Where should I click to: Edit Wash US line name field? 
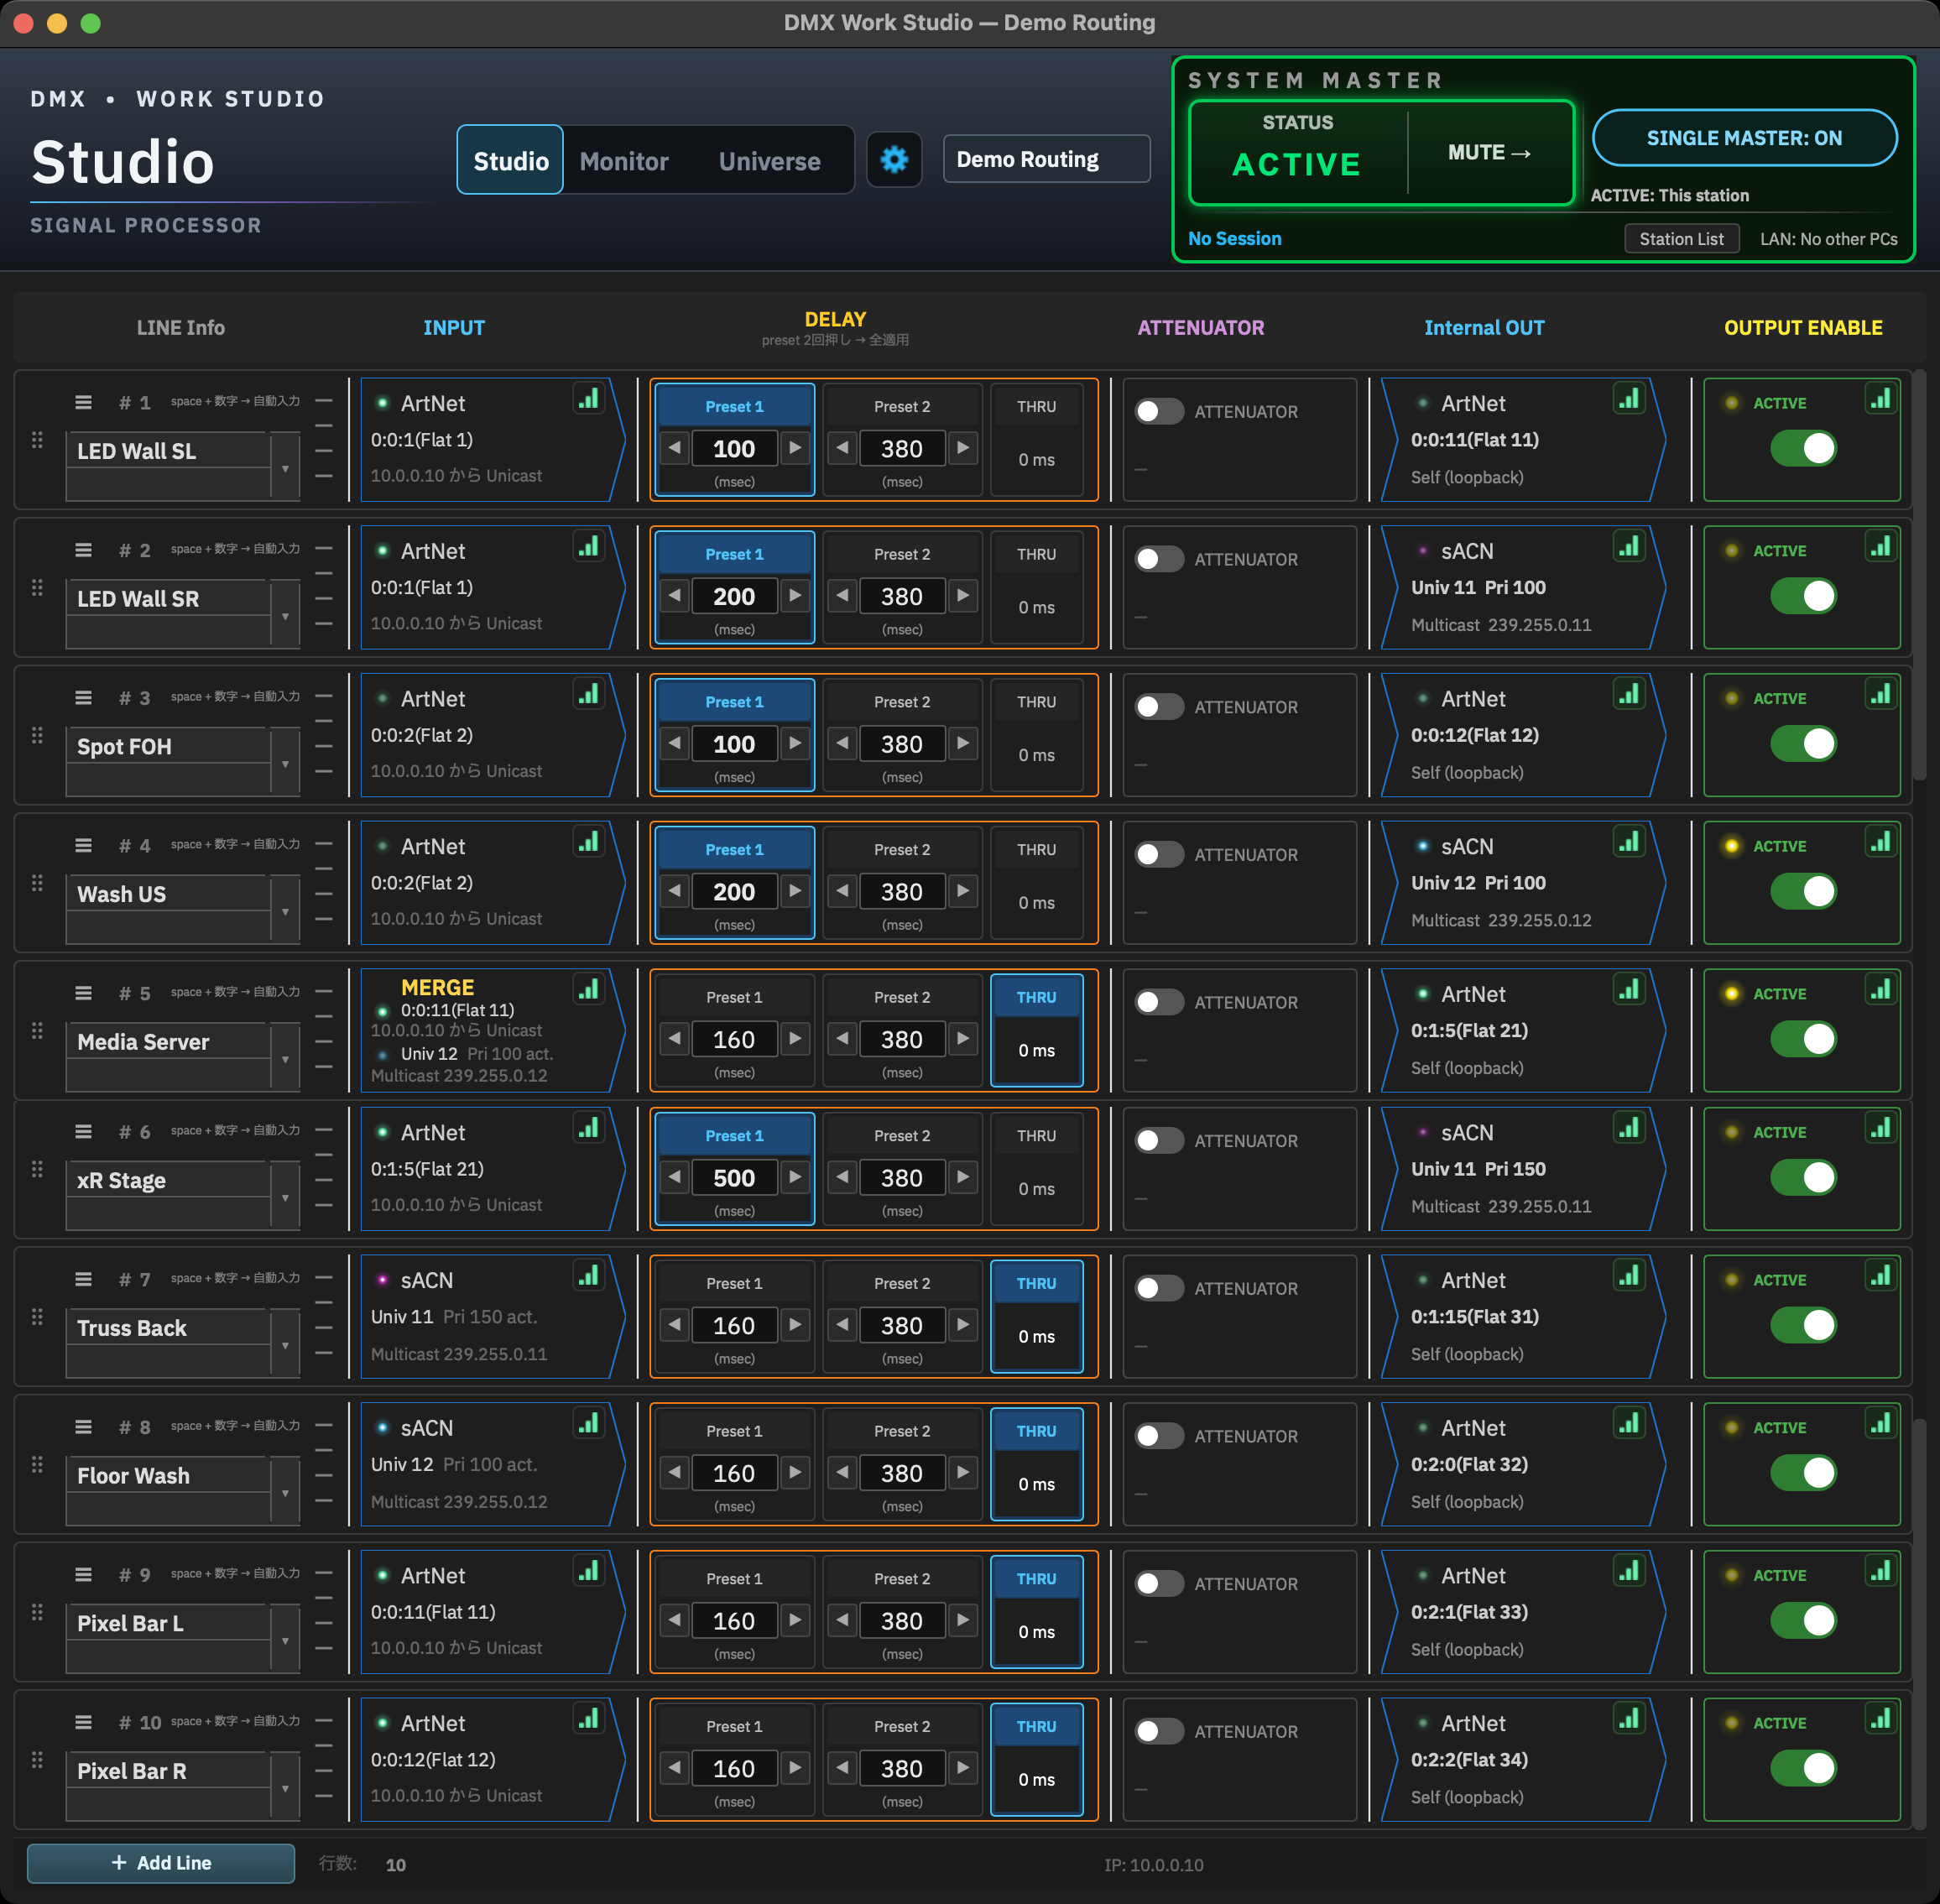pos(168,894)
